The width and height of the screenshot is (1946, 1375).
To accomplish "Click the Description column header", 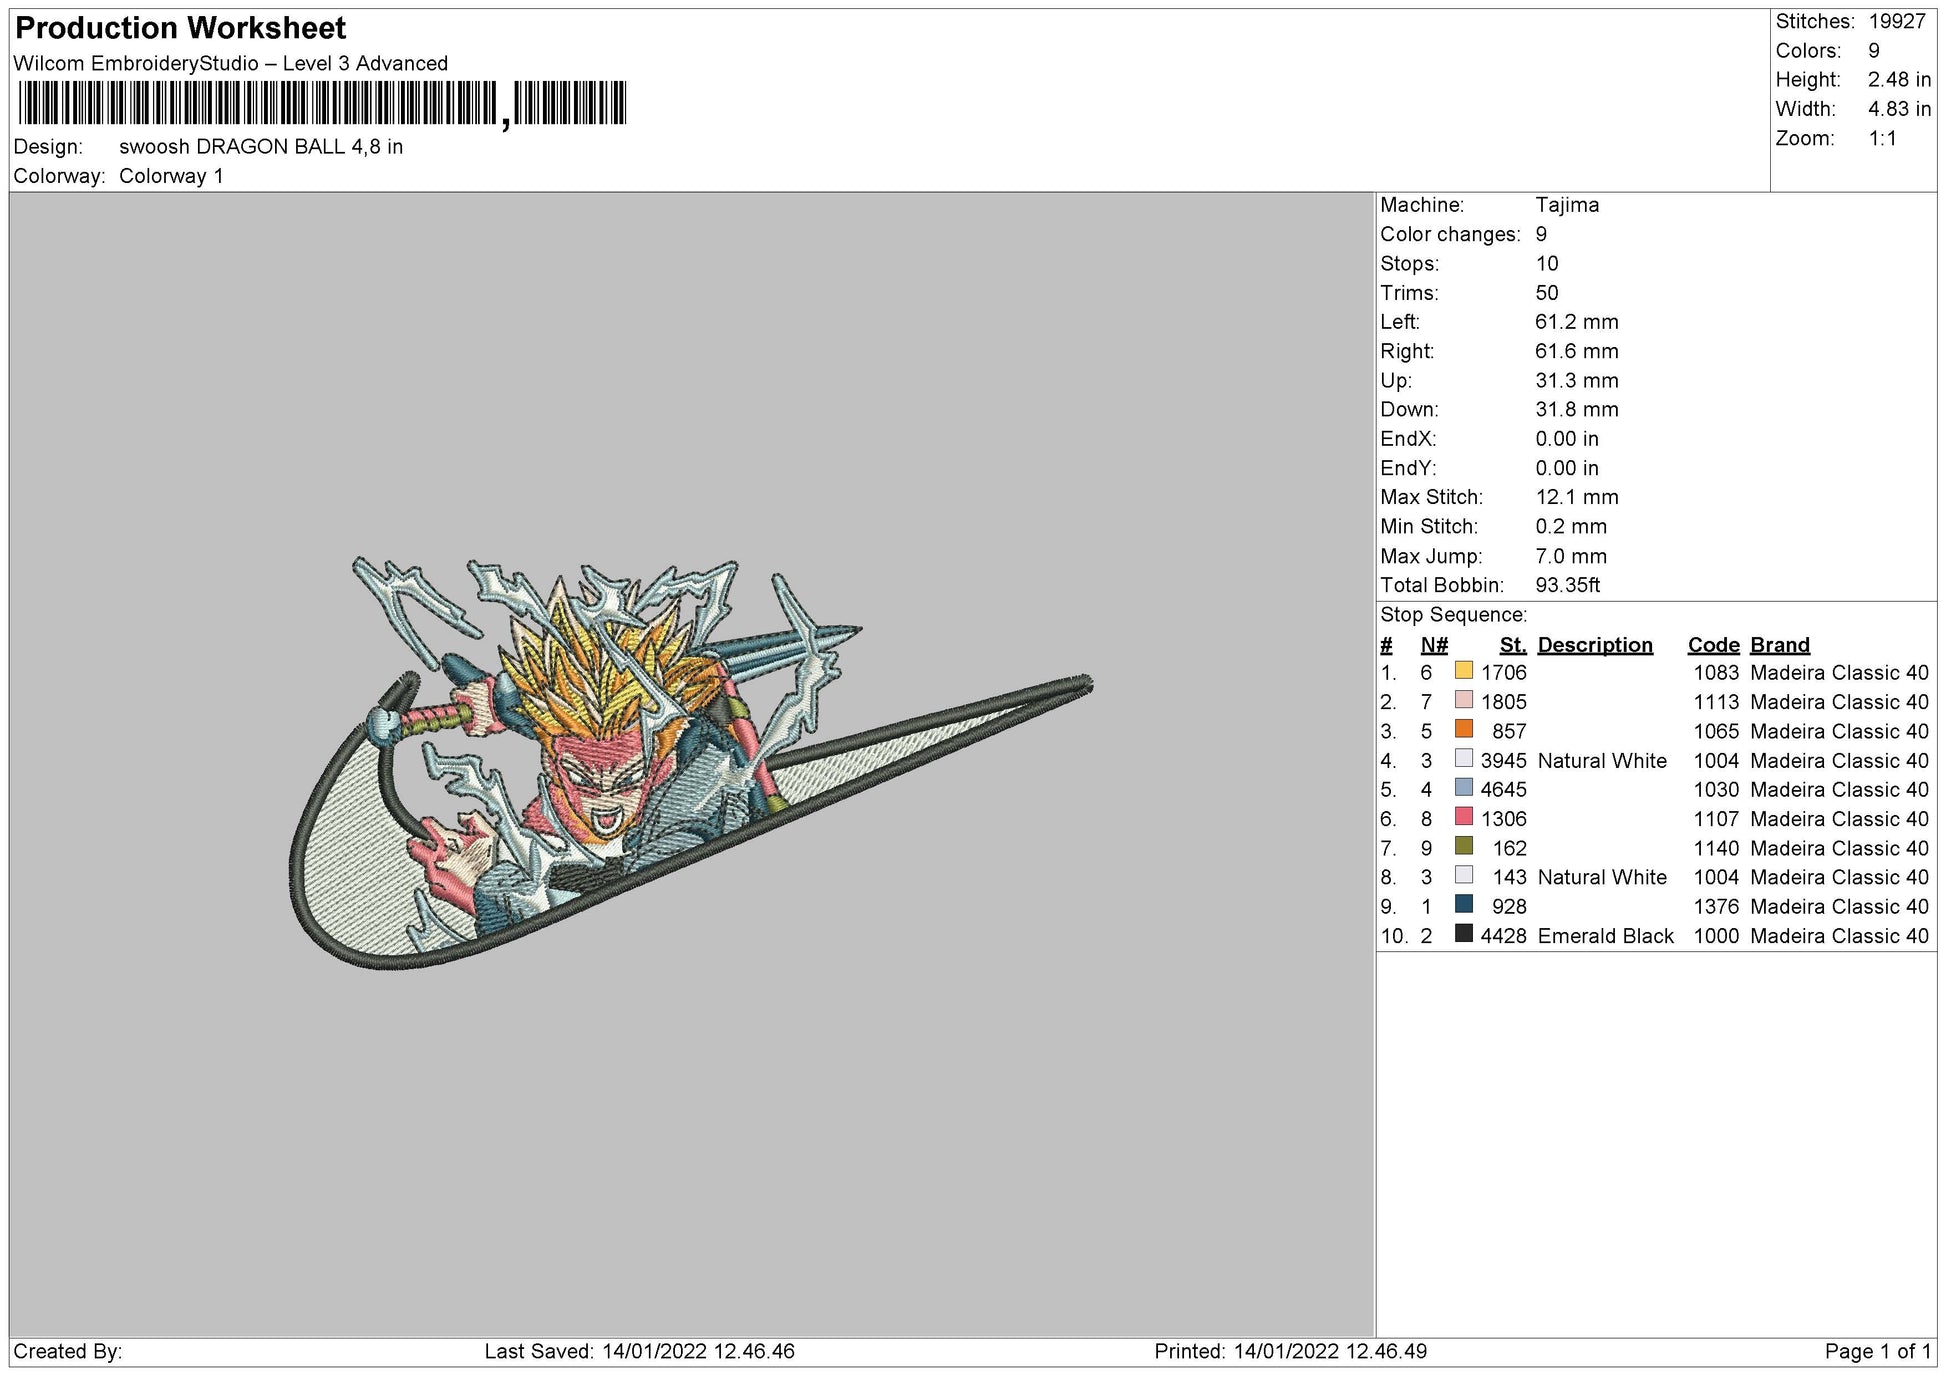I will pyautogui.click(x=1594, y=645).
